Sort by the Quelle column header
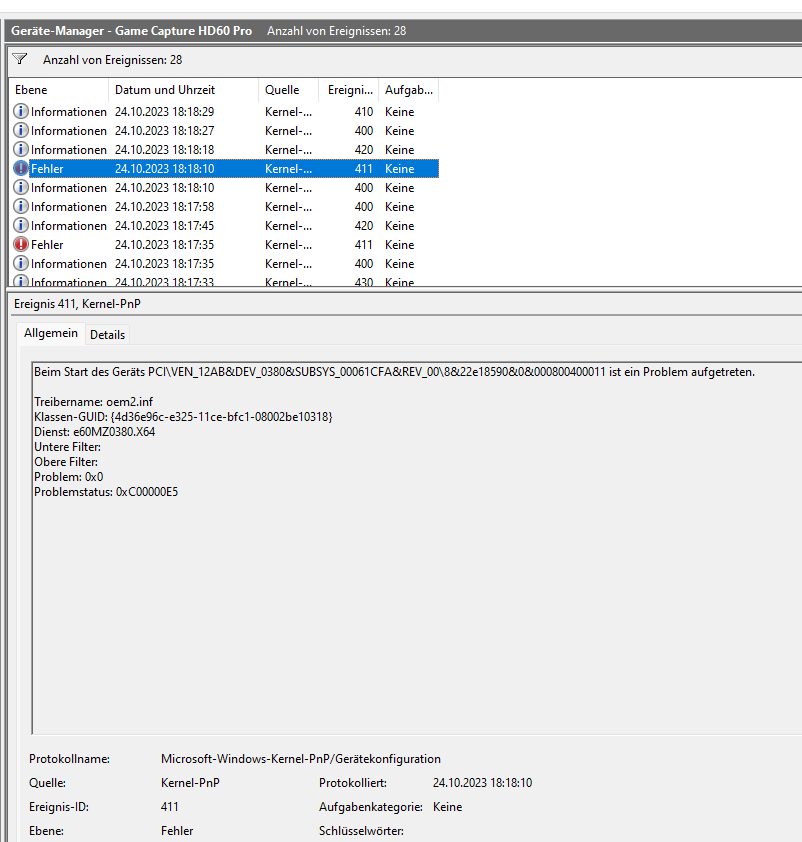The image size is (802, 842). 289,90
